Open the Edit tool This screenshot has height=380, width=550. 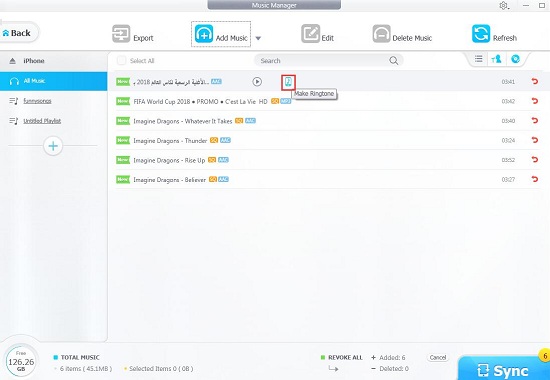pos(317,34)
